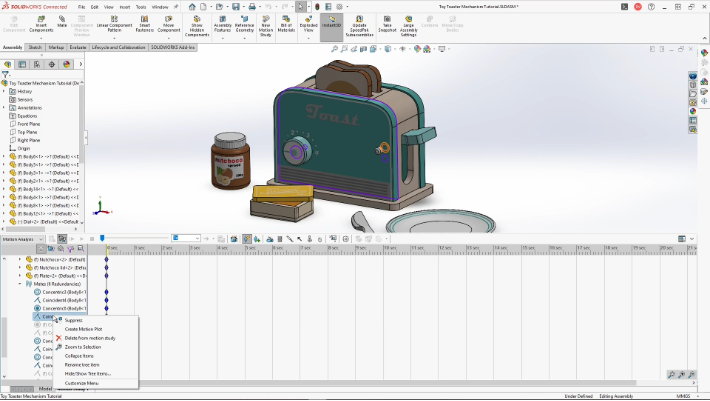The width and height of the screenshot is (710, 401).
Task: Switch to the Sketch ribbon tab
Action: [35, 47]
